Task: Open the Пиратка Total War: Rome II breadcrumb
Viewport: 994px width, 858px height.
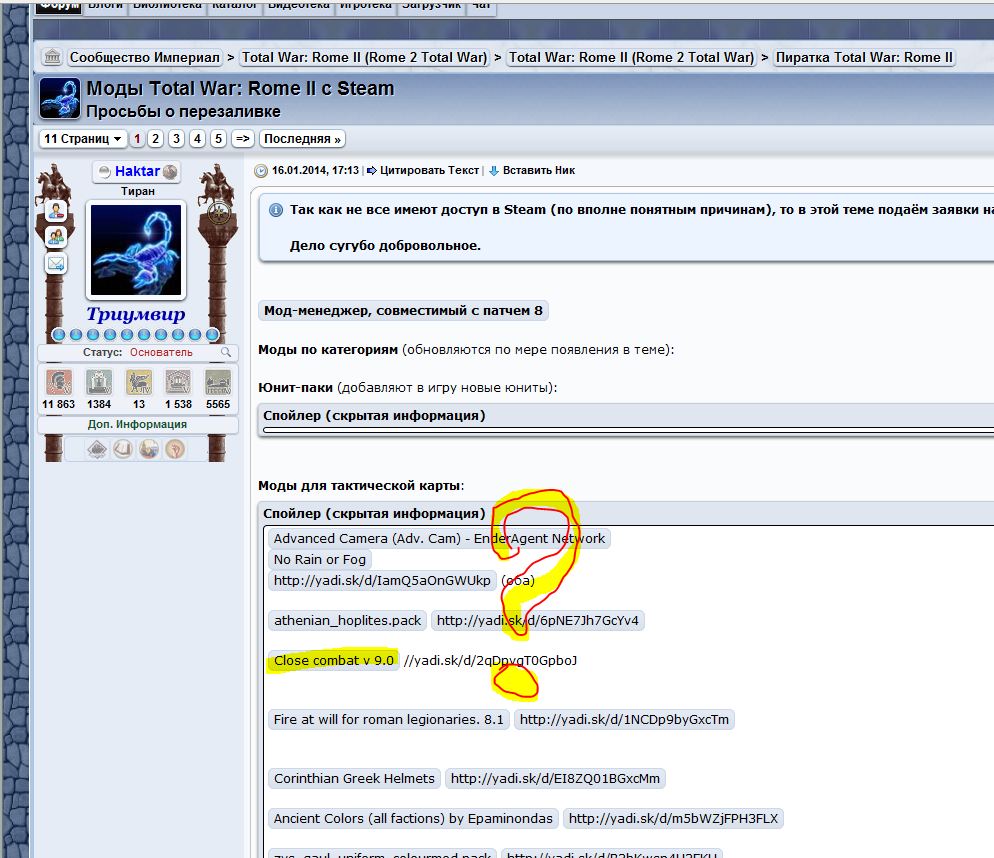Action: point(864,57)
